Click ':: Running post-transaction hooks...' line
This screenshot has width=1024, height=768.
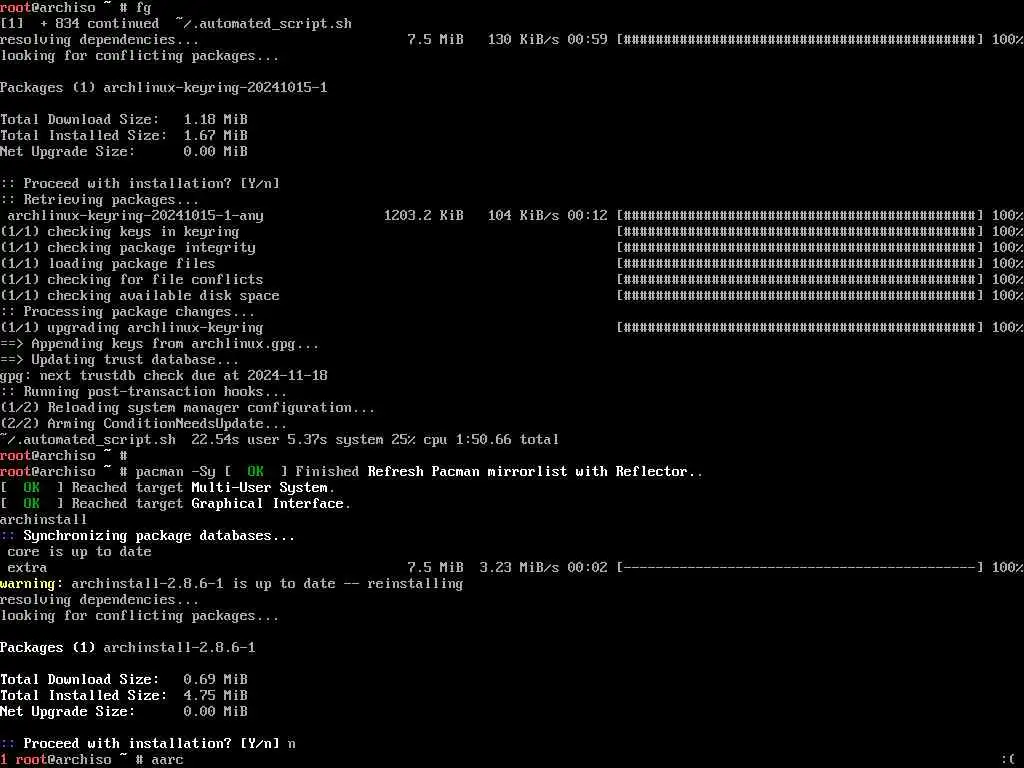(144, 391)
